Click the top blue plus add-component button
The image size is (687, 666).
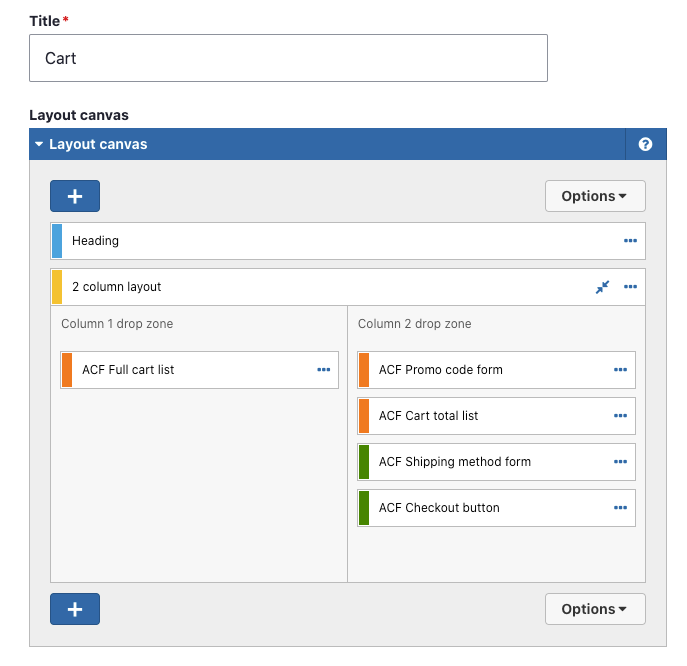click(x=75, y=196)
